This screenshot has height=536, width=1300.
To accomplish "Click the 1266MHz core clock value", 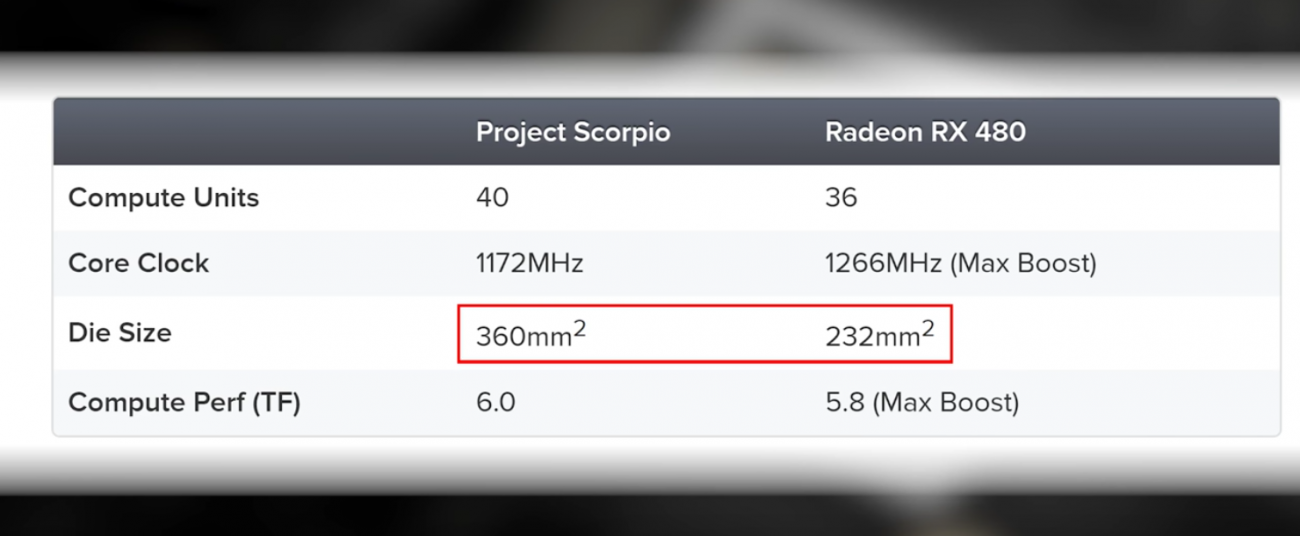I will (884, 264).
